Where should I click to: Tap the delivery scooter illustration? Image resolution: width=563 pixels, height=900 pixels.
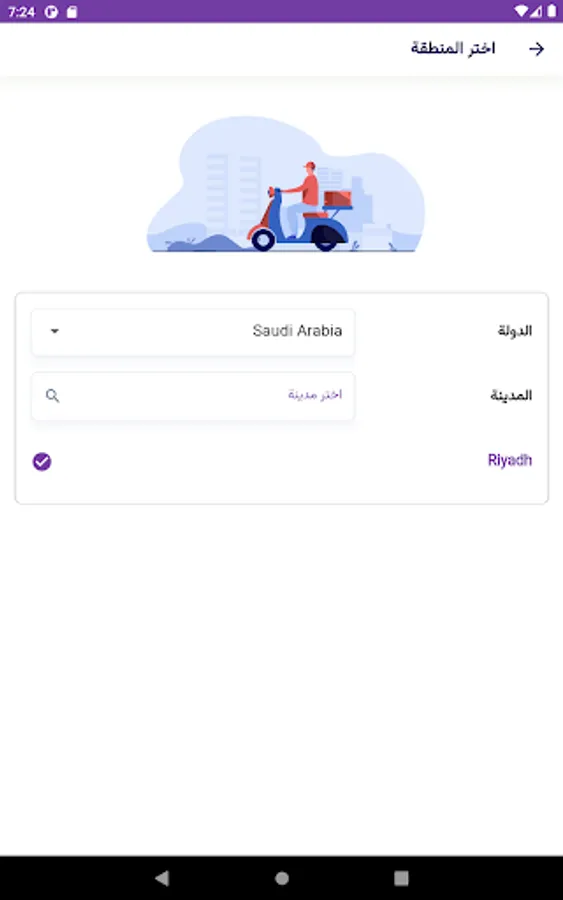pyautogui.click(x=286, y=185)
